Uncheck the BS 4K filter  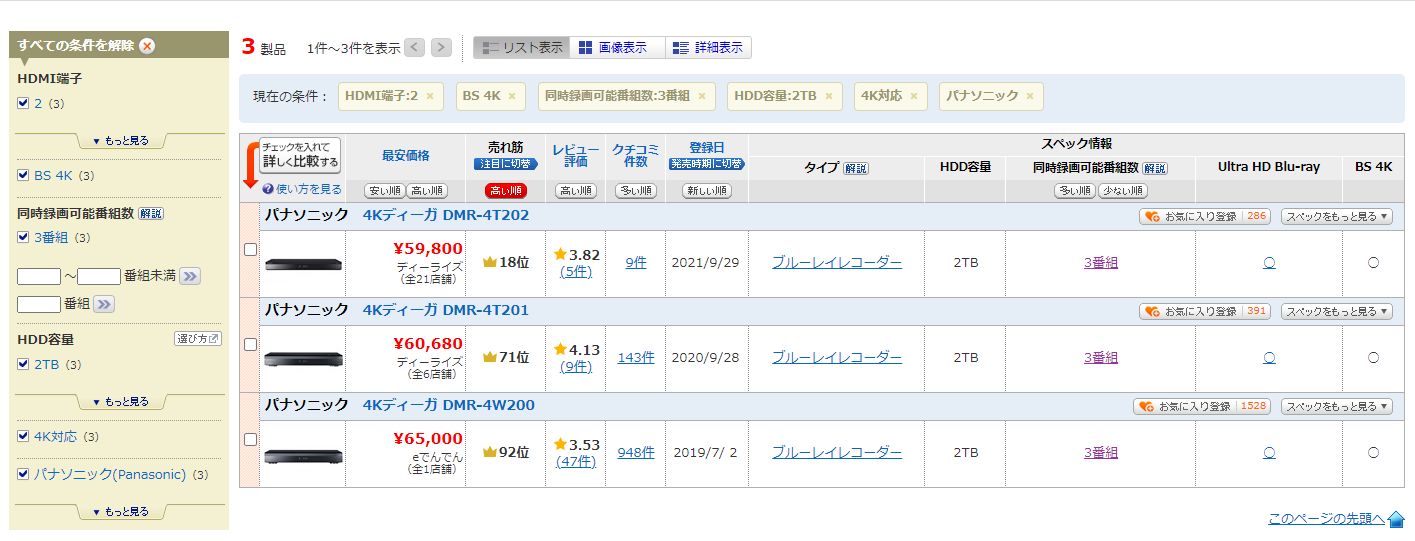pos(24,175)
